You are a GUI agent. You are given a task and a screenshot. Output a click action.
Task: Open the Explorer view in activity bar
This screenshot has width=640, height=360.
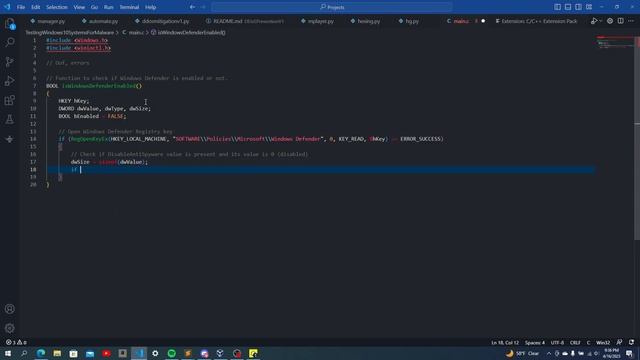click(10, 24)
